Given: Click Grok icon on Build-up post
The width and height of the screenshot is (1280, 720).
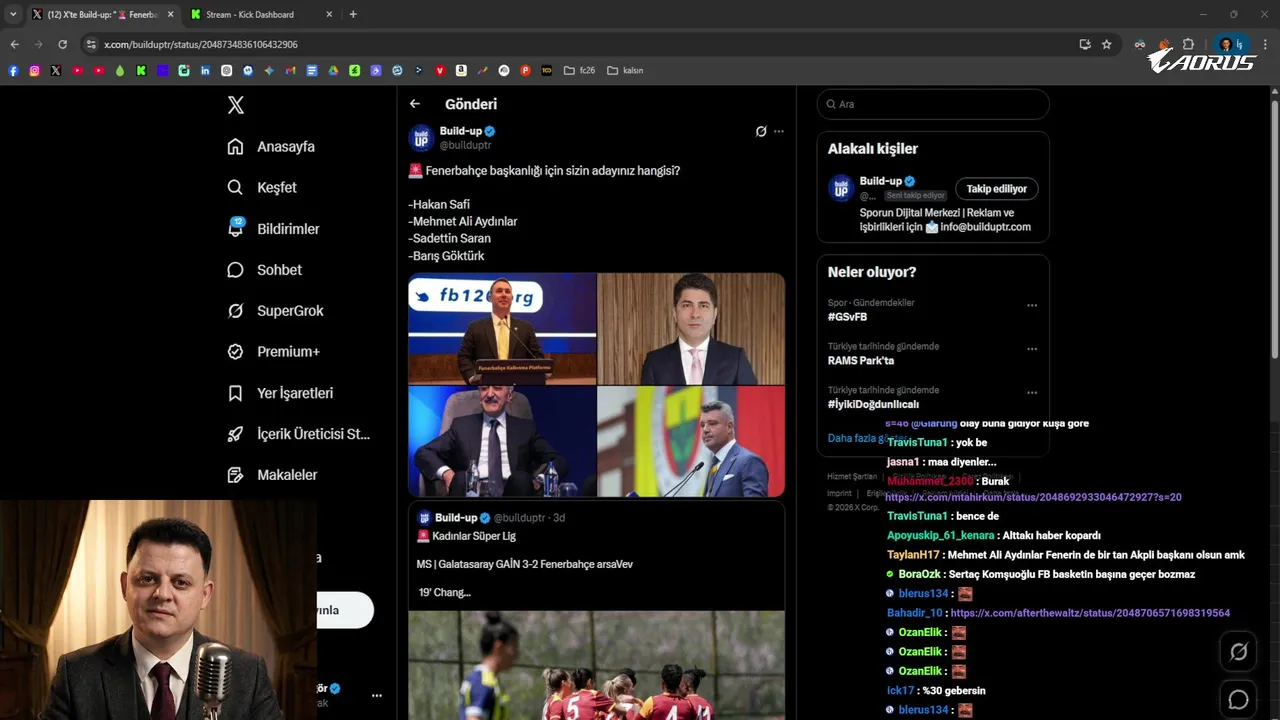Looking at the screenshot, I should (761, 131).
